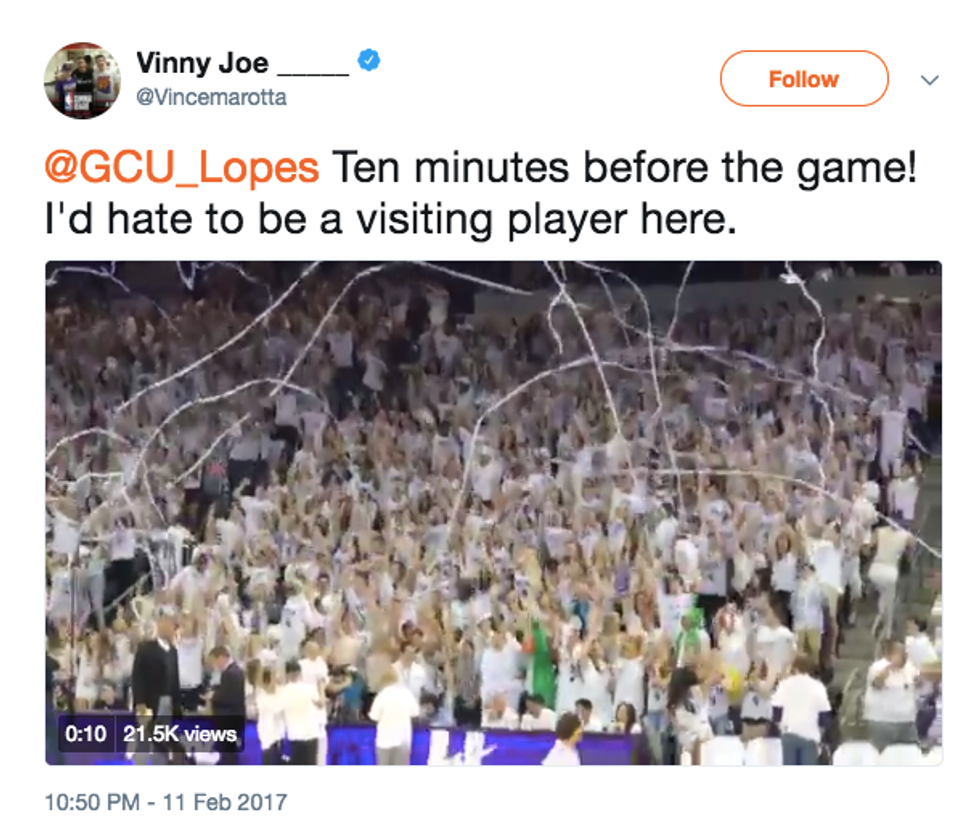980x835 pixels.
Task: Click the text 'Ten minutes before the game!'
Action: [623, 168]
